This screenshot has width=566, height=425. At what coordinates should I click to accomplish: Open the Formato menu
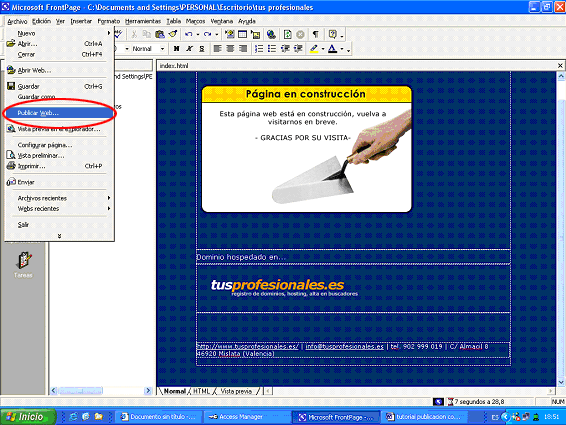[x=109, y=21]
